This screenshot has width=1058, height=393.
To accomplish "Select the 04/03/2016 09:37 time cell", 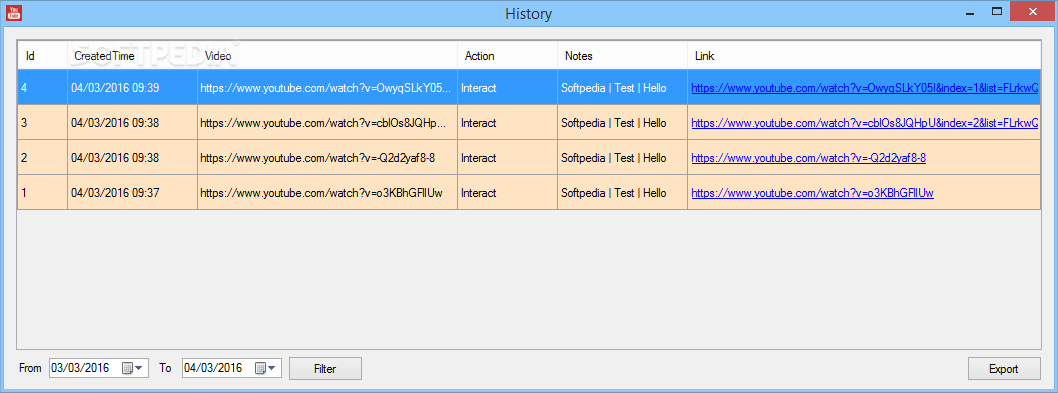I will [x=132, y=192].
